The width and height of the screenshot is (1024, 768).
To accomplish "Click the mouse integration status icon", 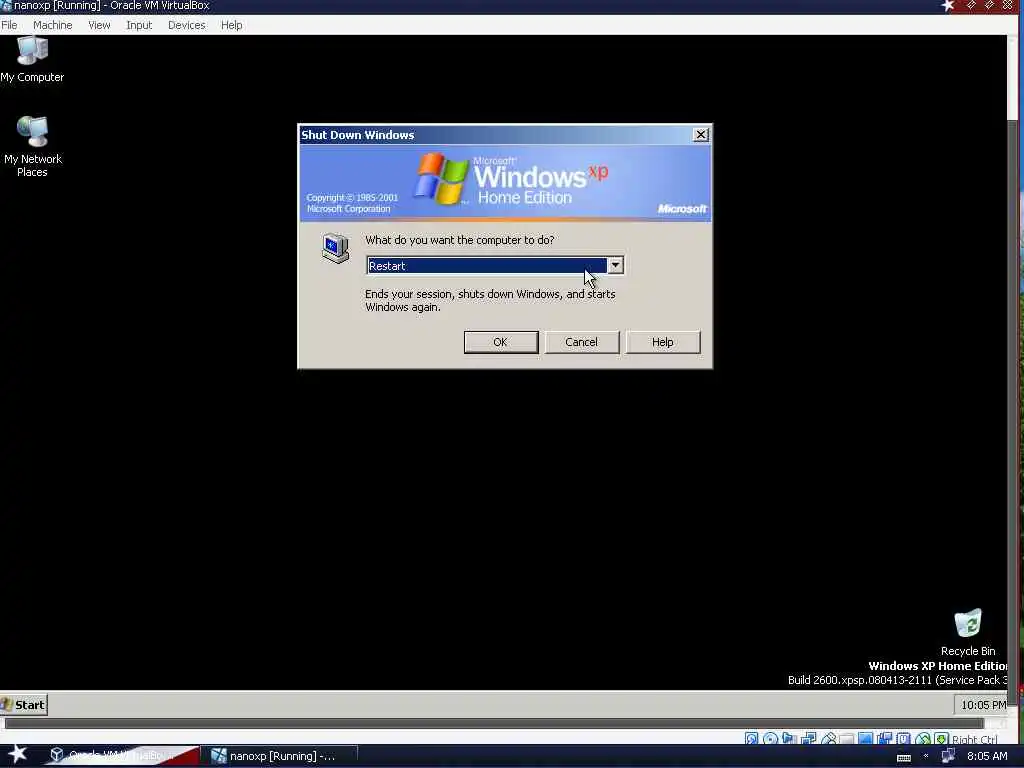I will coord(923,739).
